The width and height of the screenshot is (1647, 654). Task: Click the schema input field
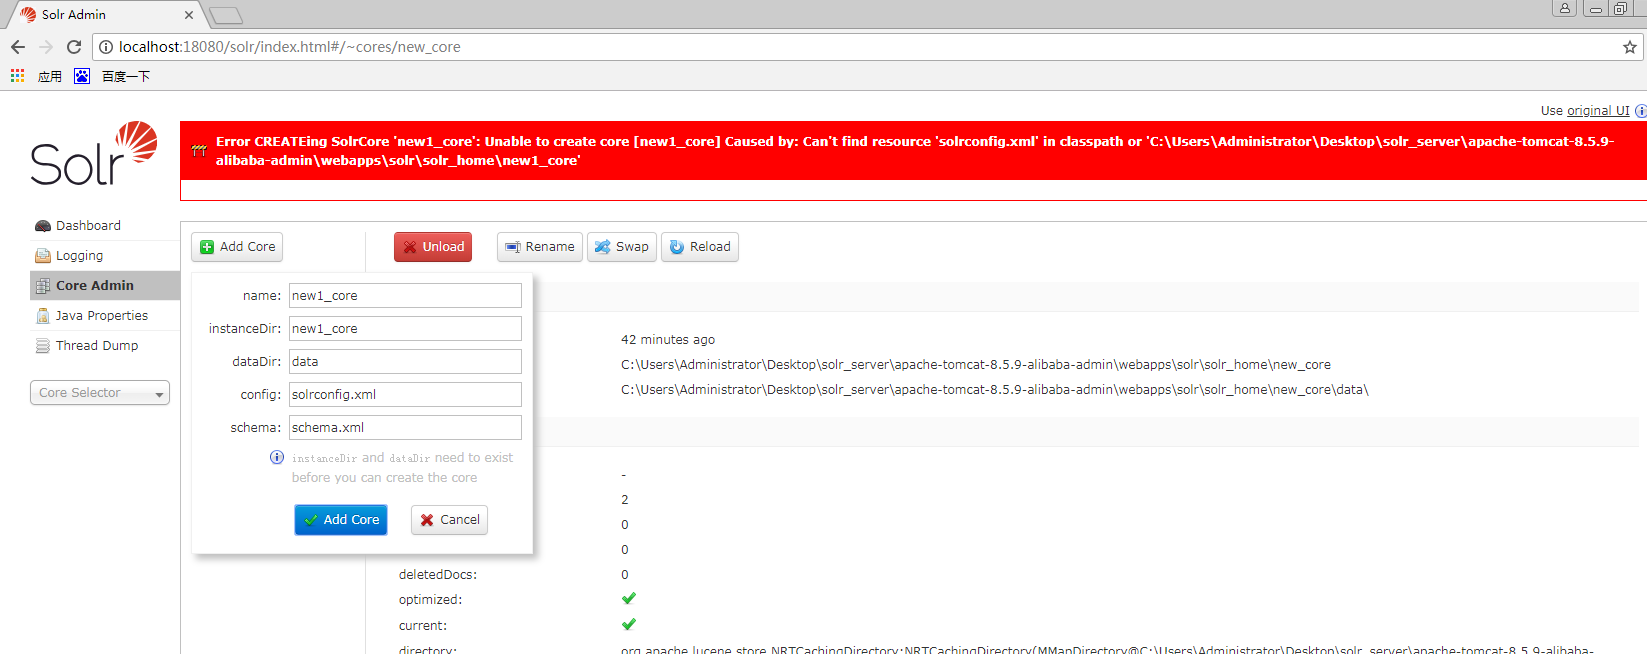pyautogui.click(x=405, y=428)
